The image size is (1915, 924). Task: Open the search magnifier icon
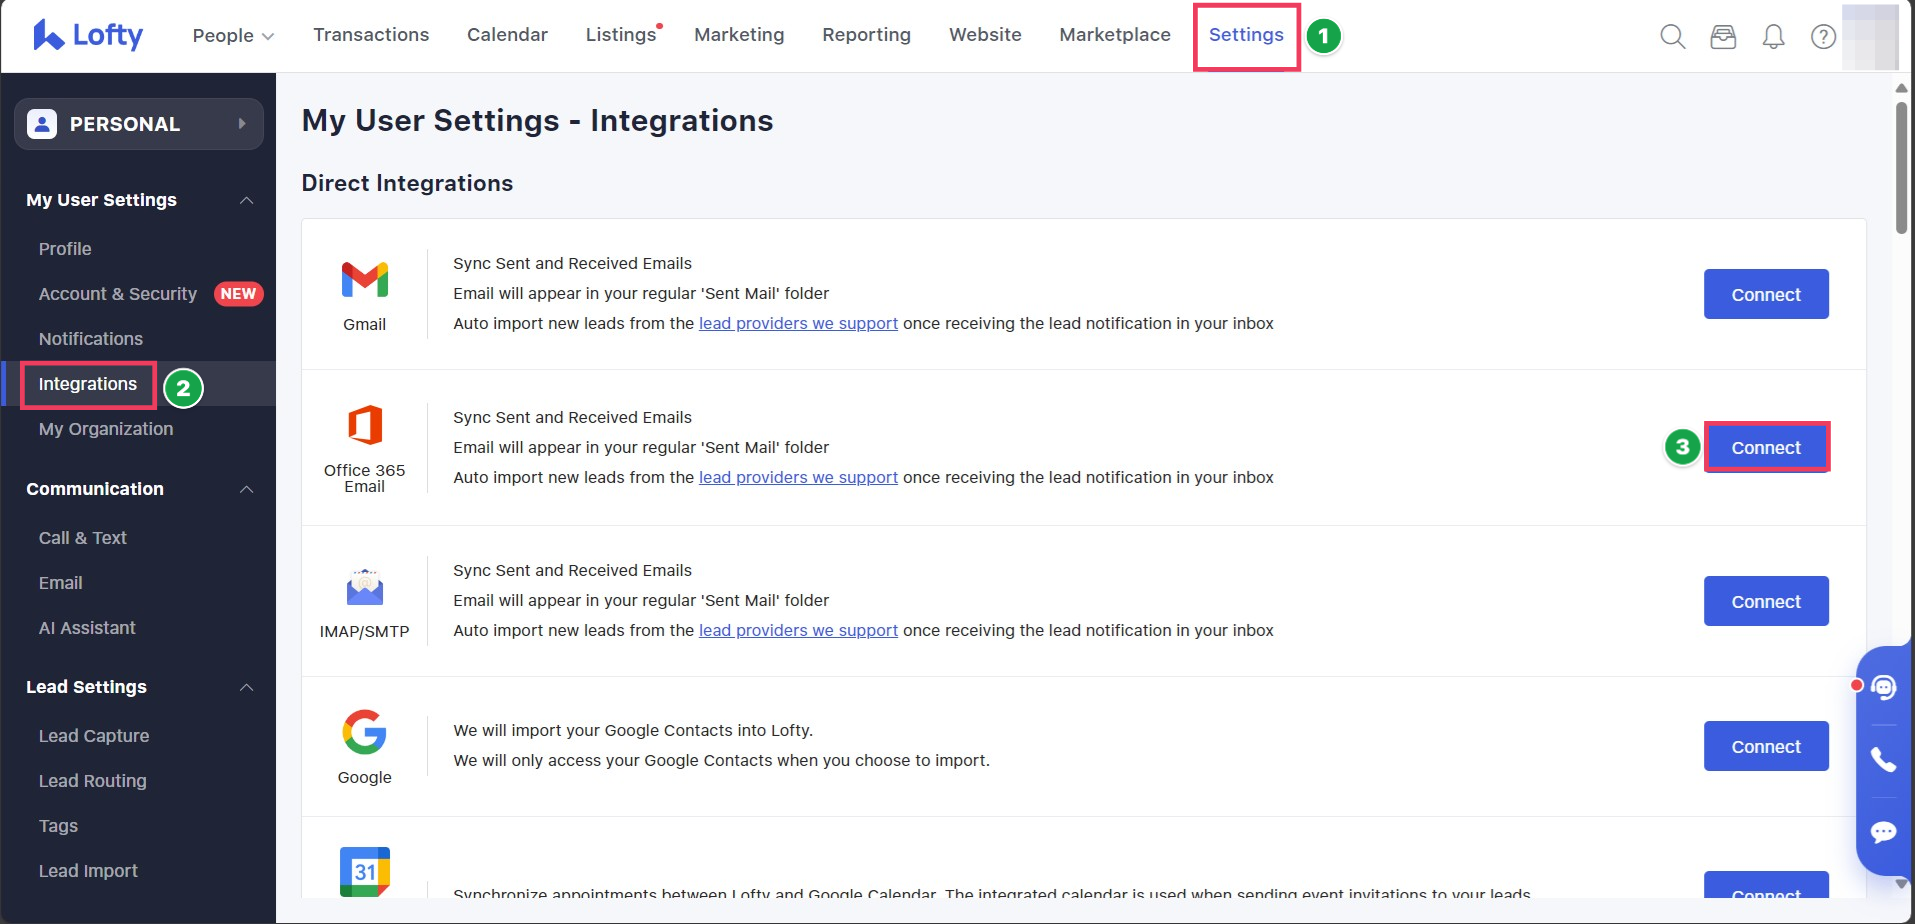coord(1672,37)
